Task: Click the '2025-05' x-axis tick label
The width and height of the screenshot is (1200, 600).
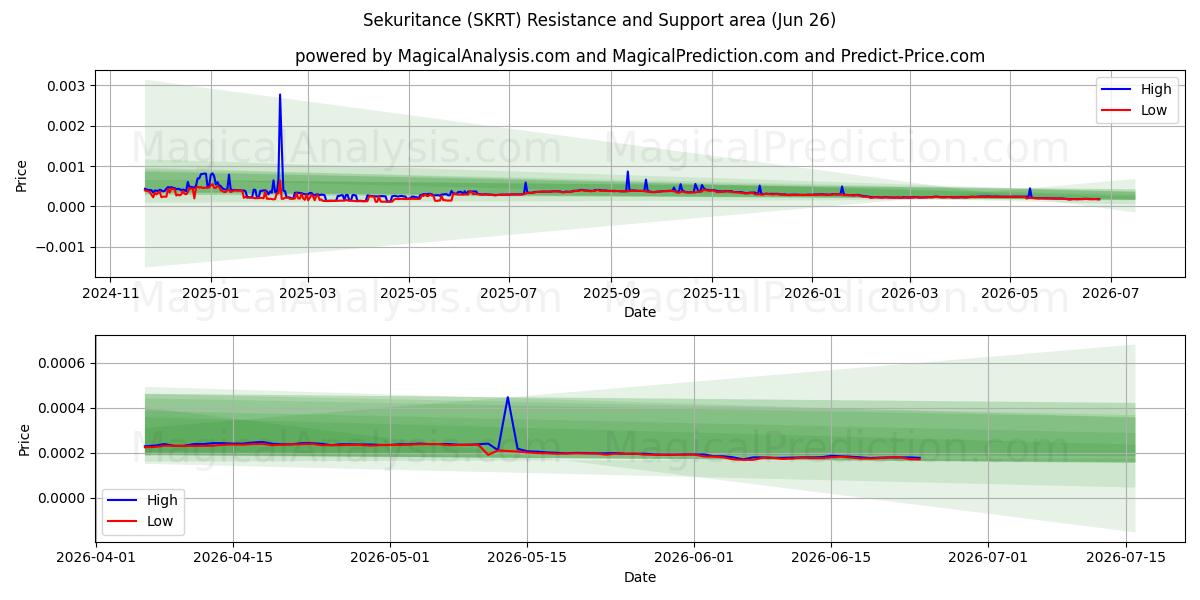Action: pos(409,293)
